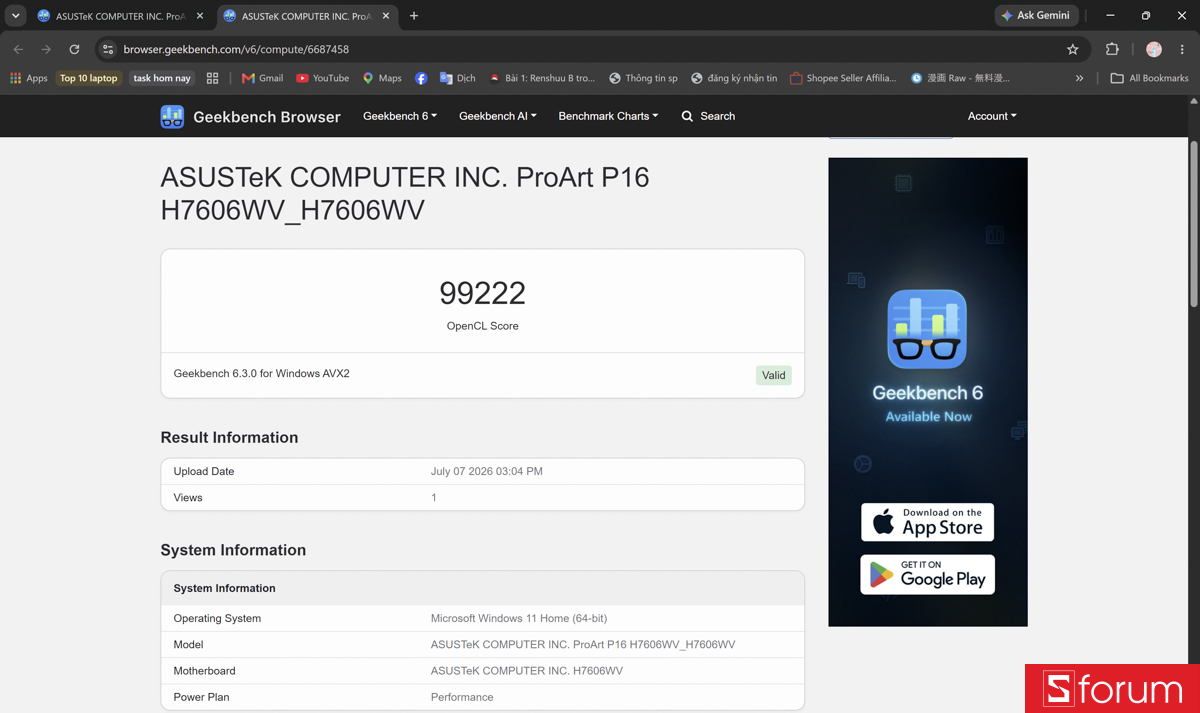
Task: Reload the Geekbench page
Action: click(x=74, y=49)
